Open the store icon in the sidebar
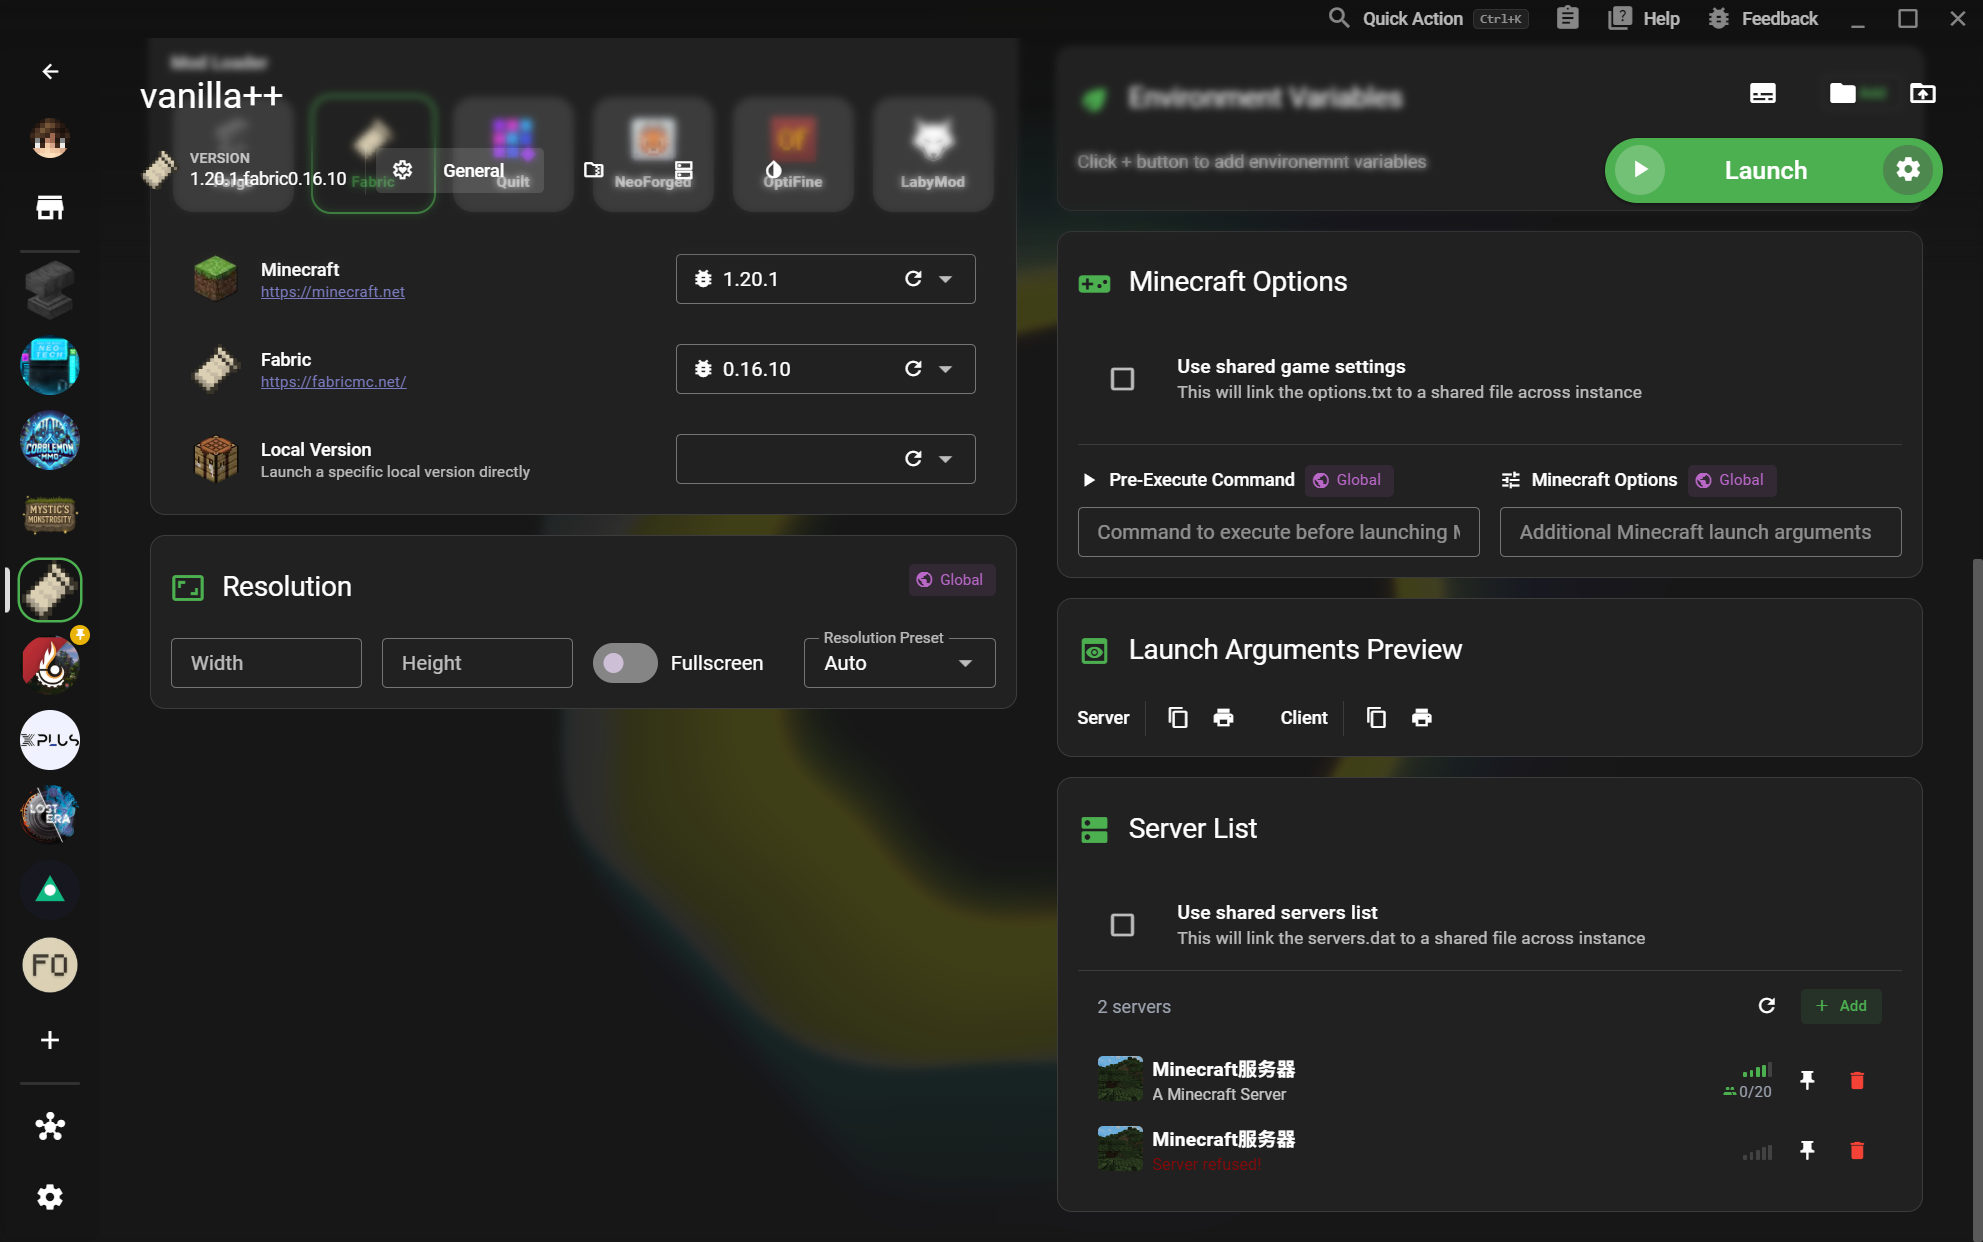1983x1242 pixels. coord(50,207)
